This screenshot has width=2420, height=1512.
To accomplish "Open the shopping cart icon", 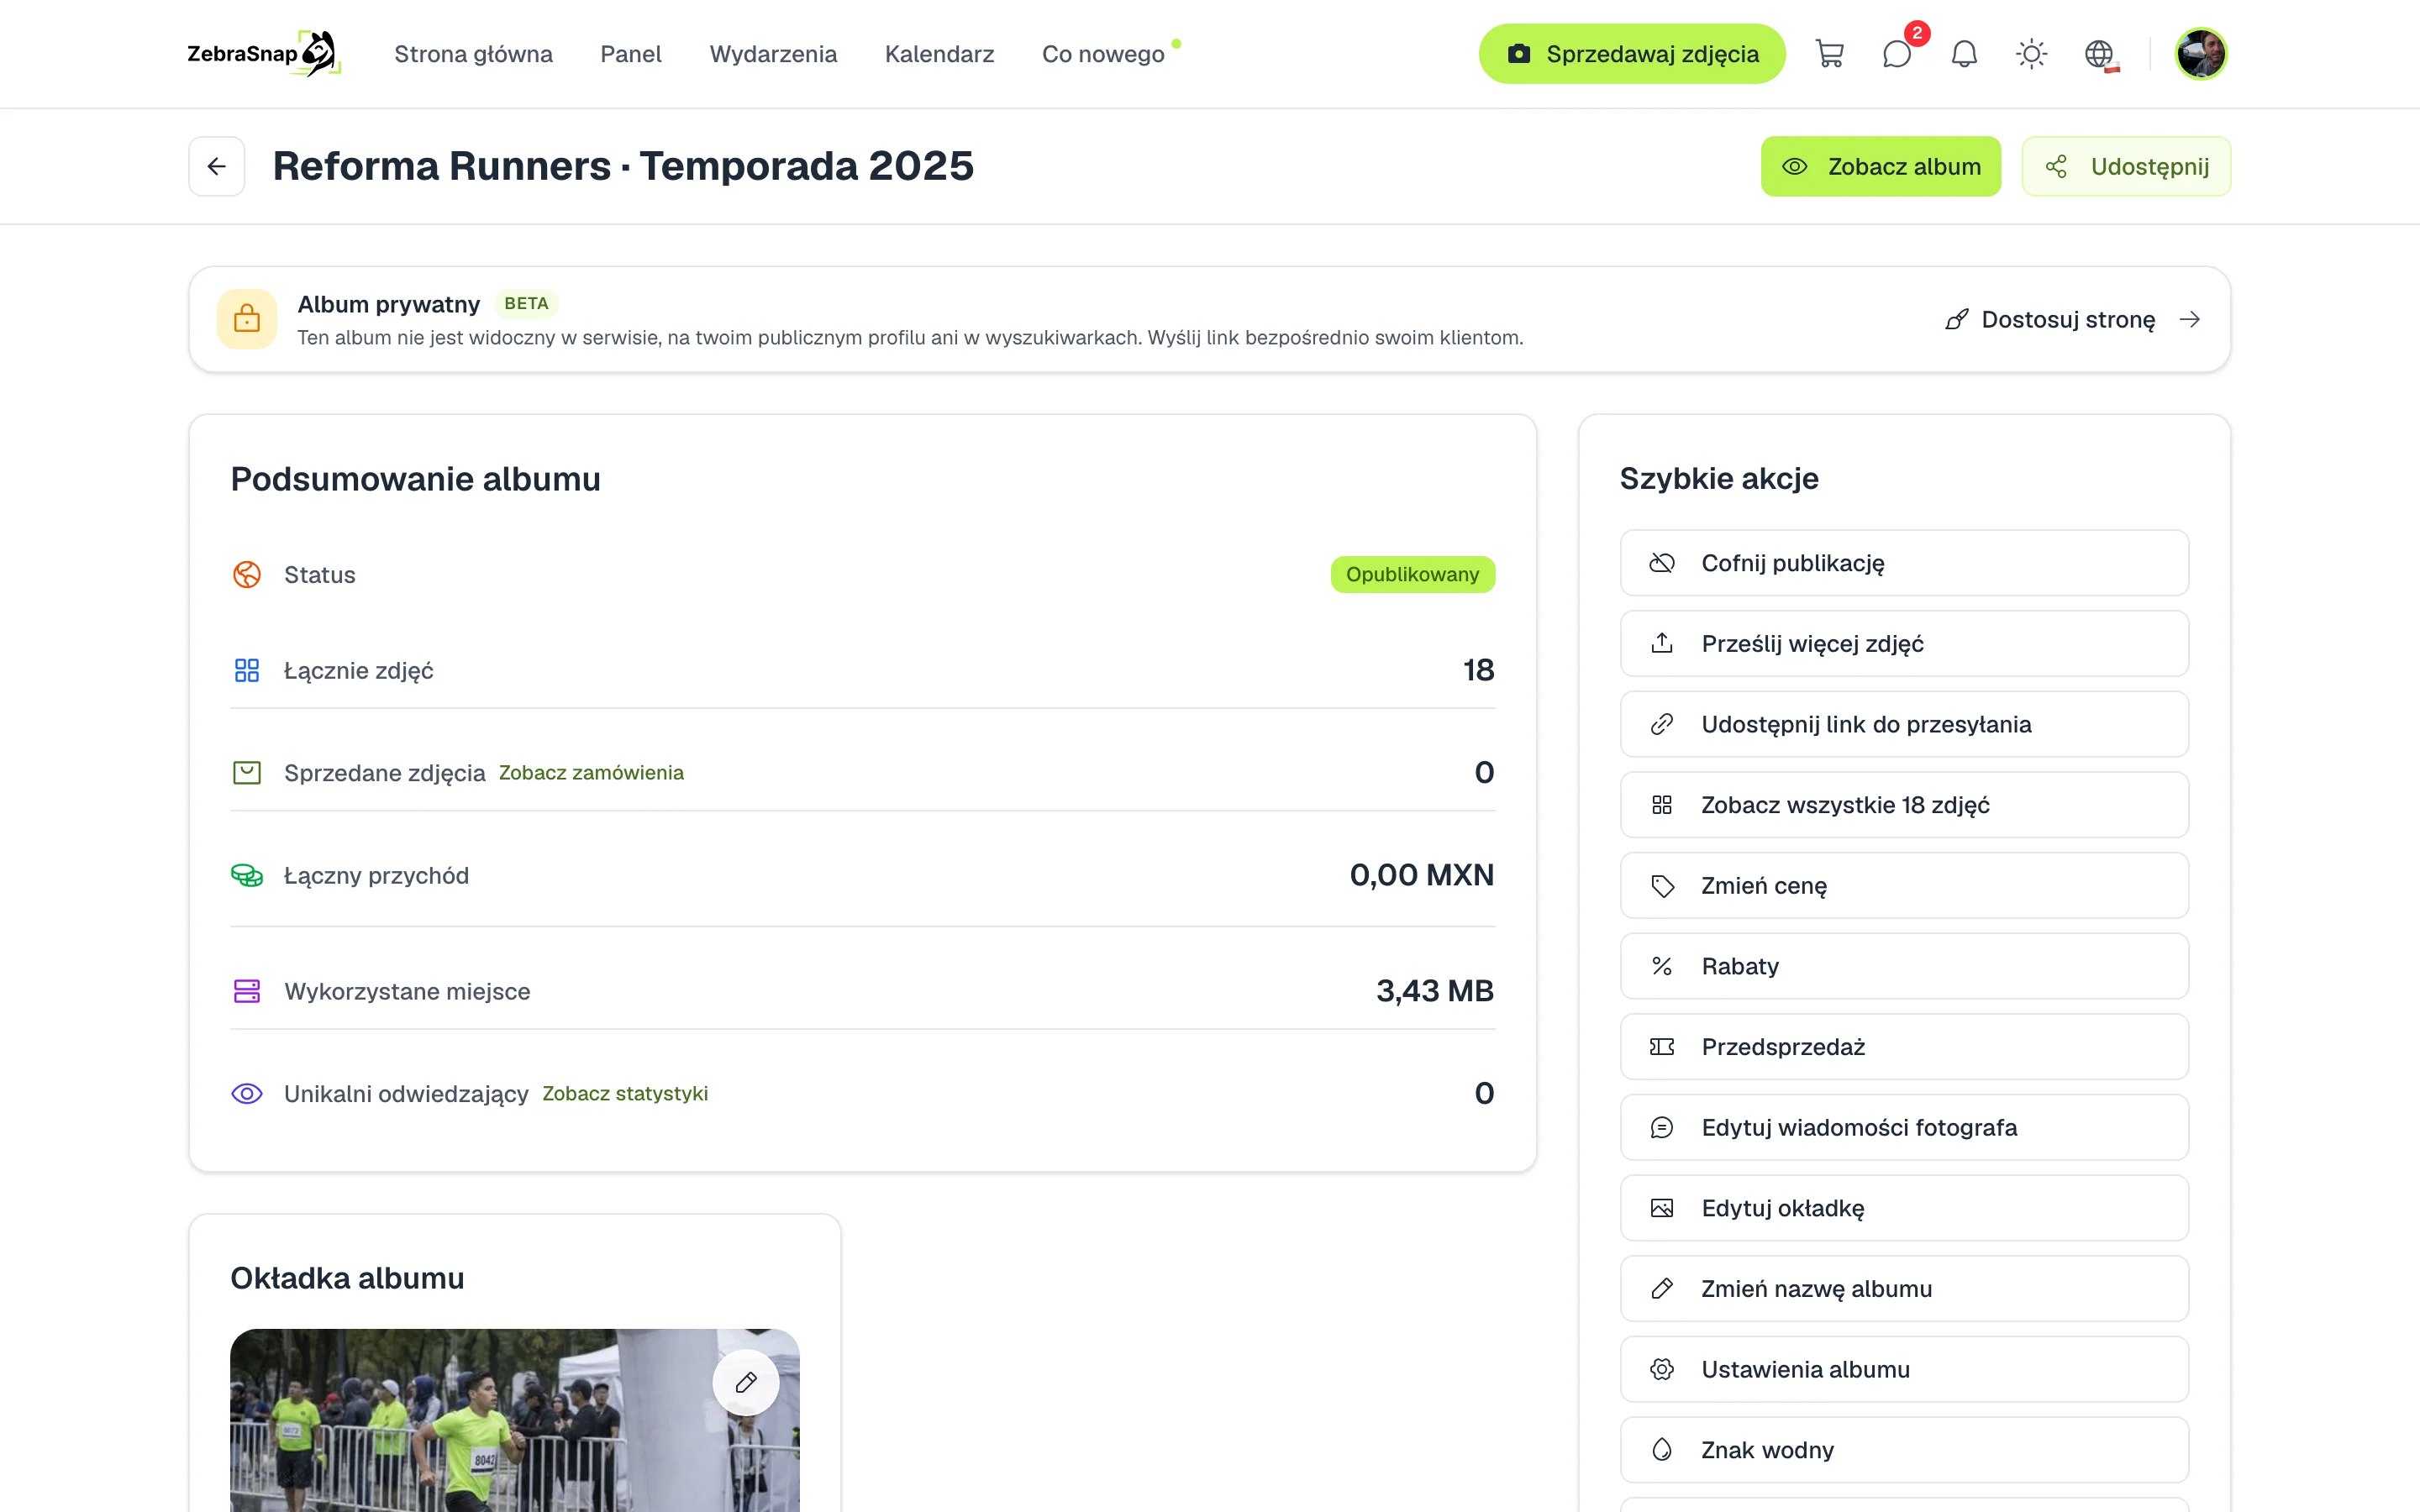I will coord(1829,54).
